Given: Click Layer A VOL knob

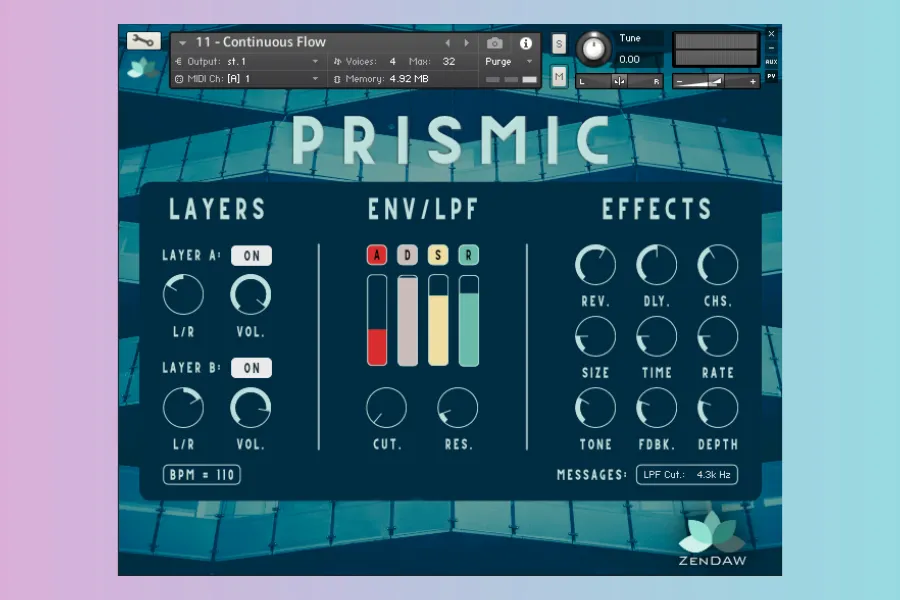Looking at the screenshot, I should pos(251,295).
